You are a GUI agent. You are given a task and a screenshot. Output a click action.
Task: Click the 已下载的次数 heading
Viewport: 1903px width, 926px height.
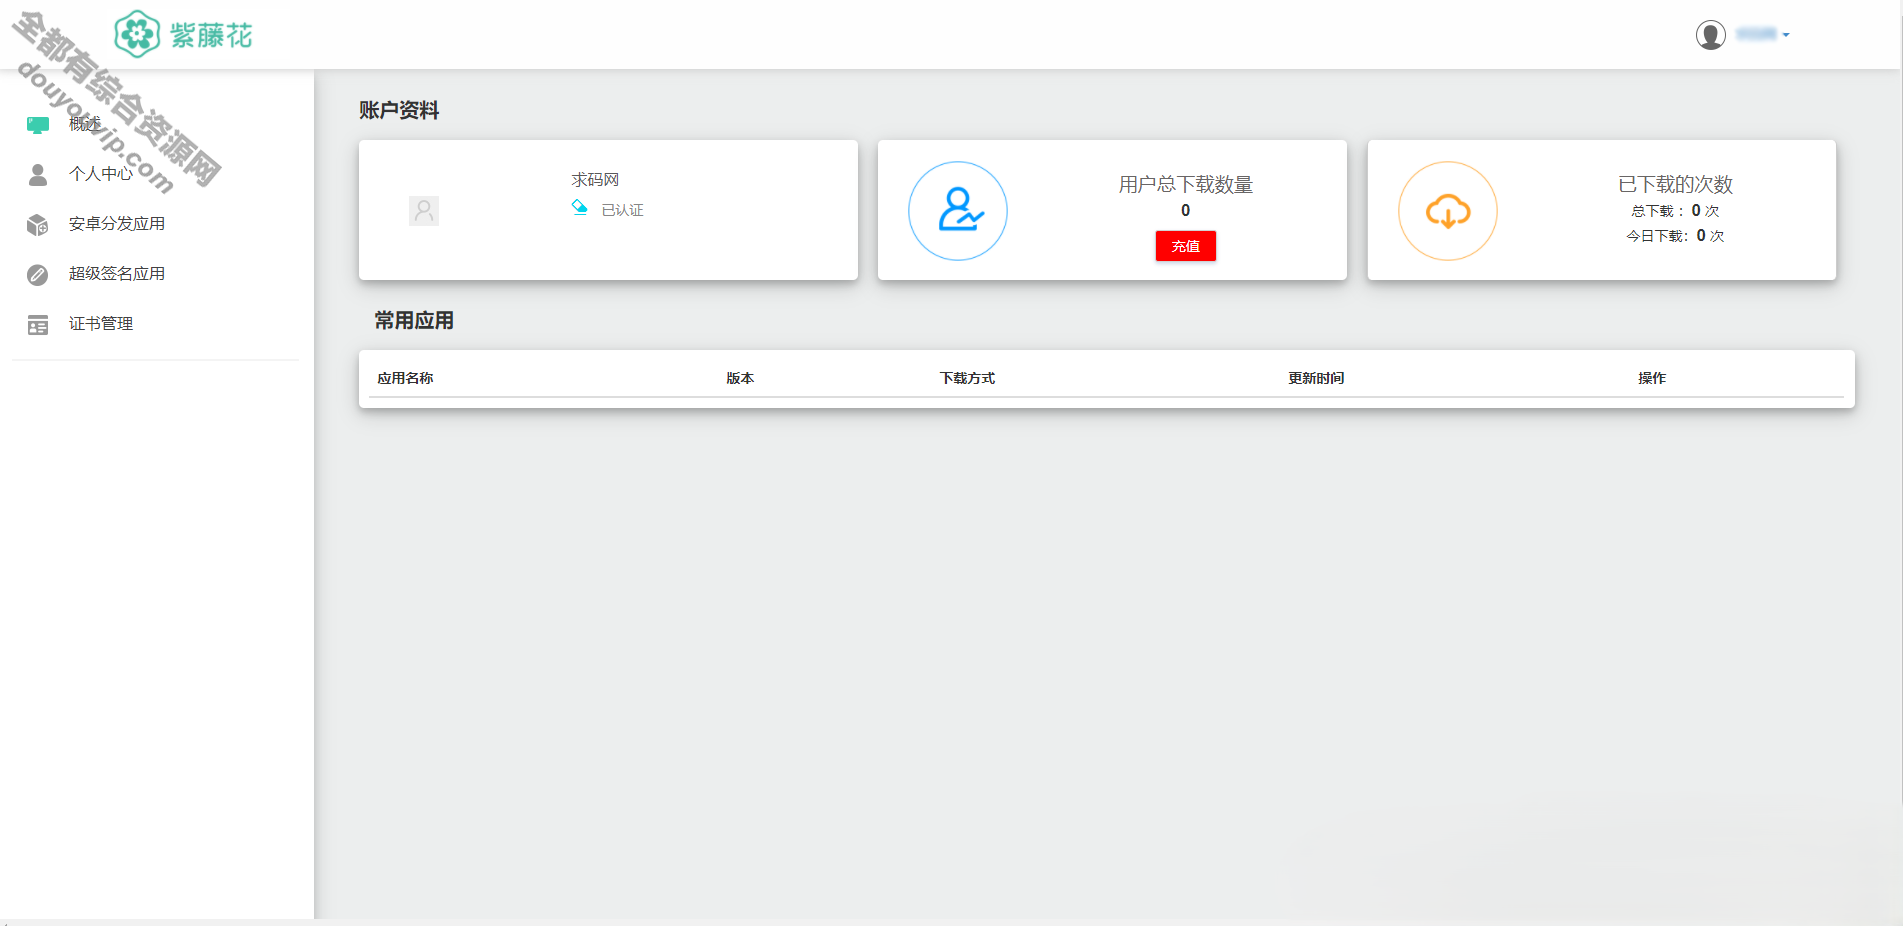[x=1676, y=185]
